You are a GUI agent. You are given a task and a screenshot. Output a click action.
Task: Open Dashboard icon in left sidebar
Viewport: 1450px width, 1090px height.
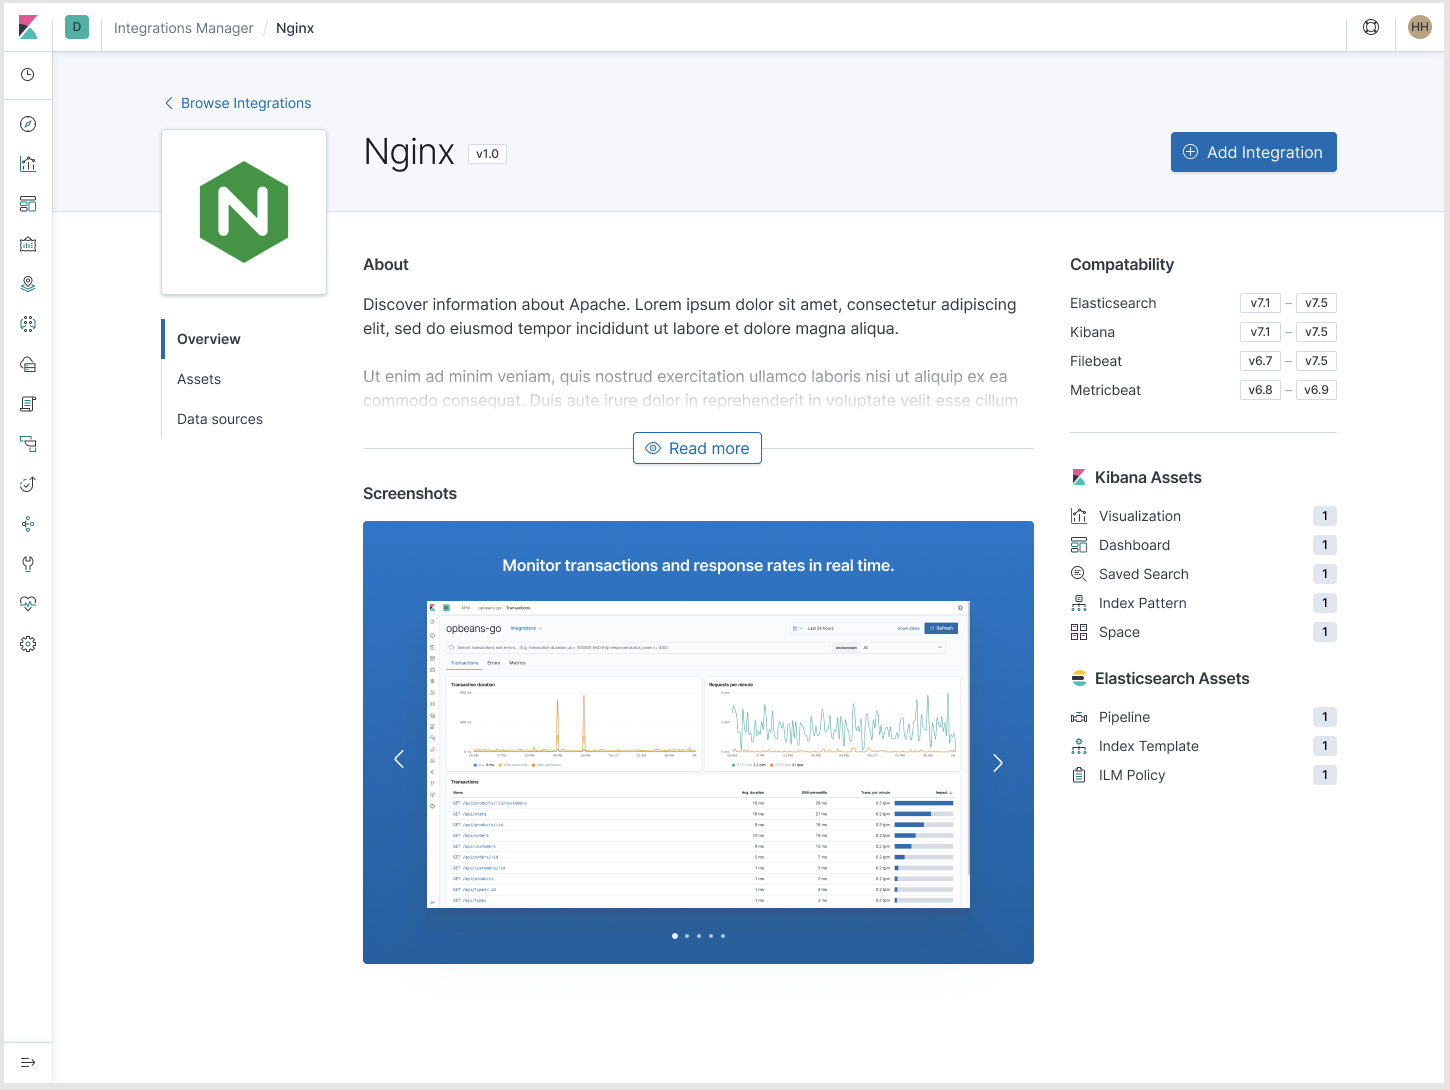pos(28,204)
